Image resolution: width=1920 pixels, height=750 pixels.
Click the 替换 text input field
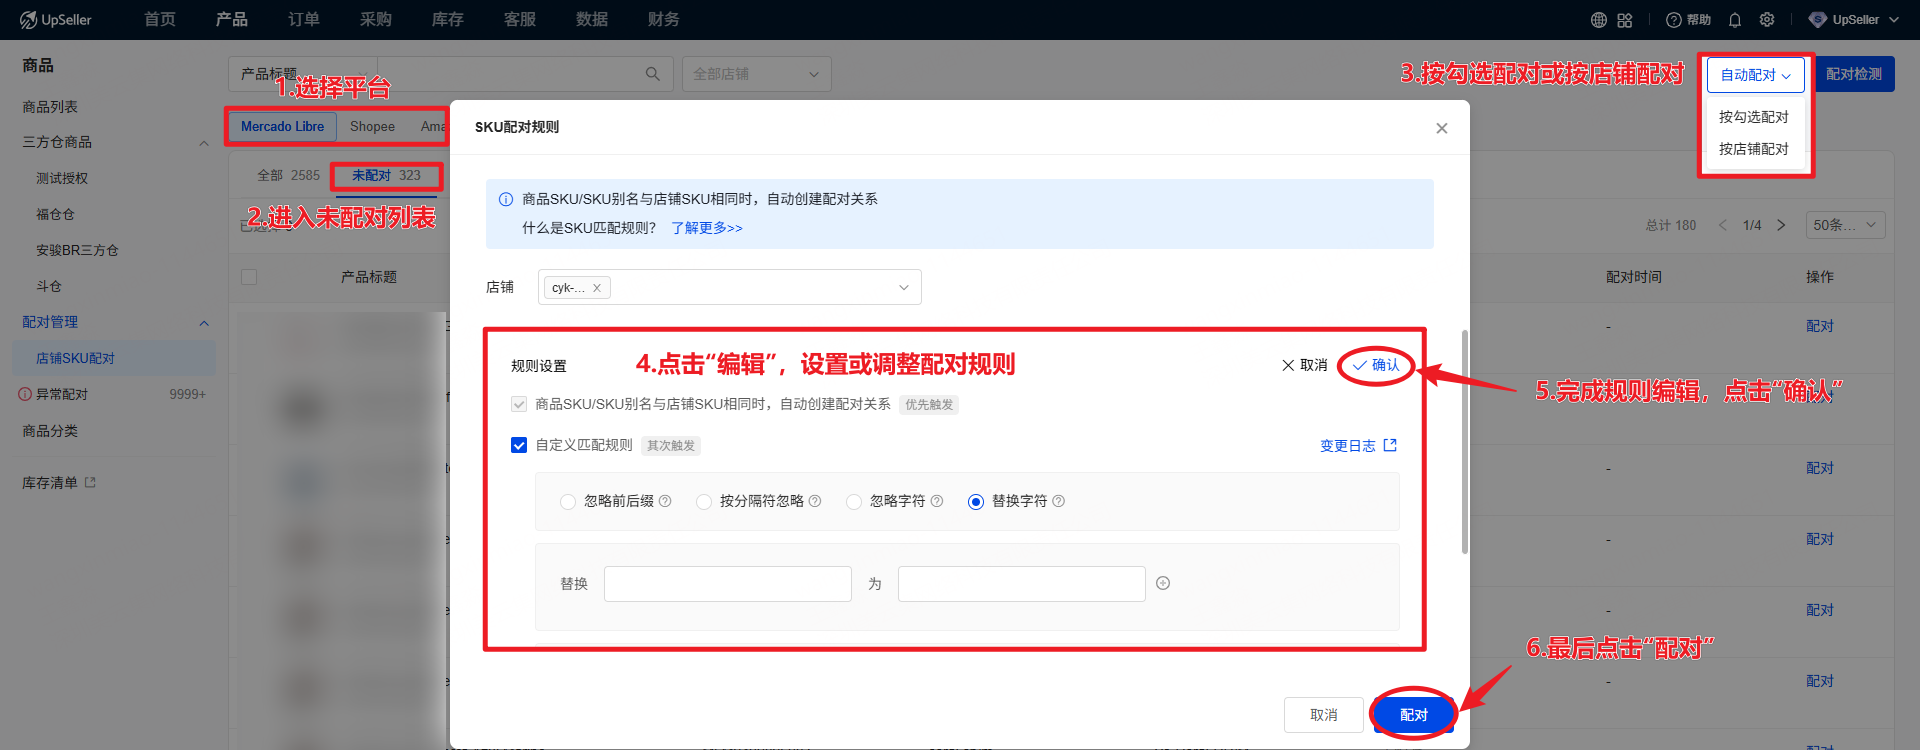[x=727, y=584]
